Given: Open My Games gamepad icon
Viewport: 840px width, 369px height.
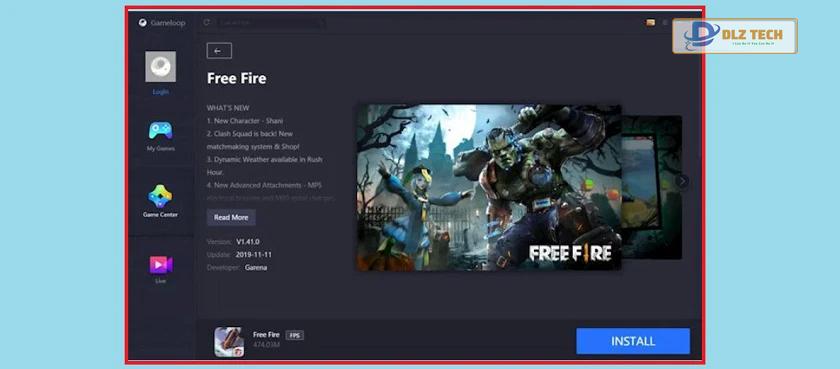Looking at the screenshot, I should (x=161, y=130).
